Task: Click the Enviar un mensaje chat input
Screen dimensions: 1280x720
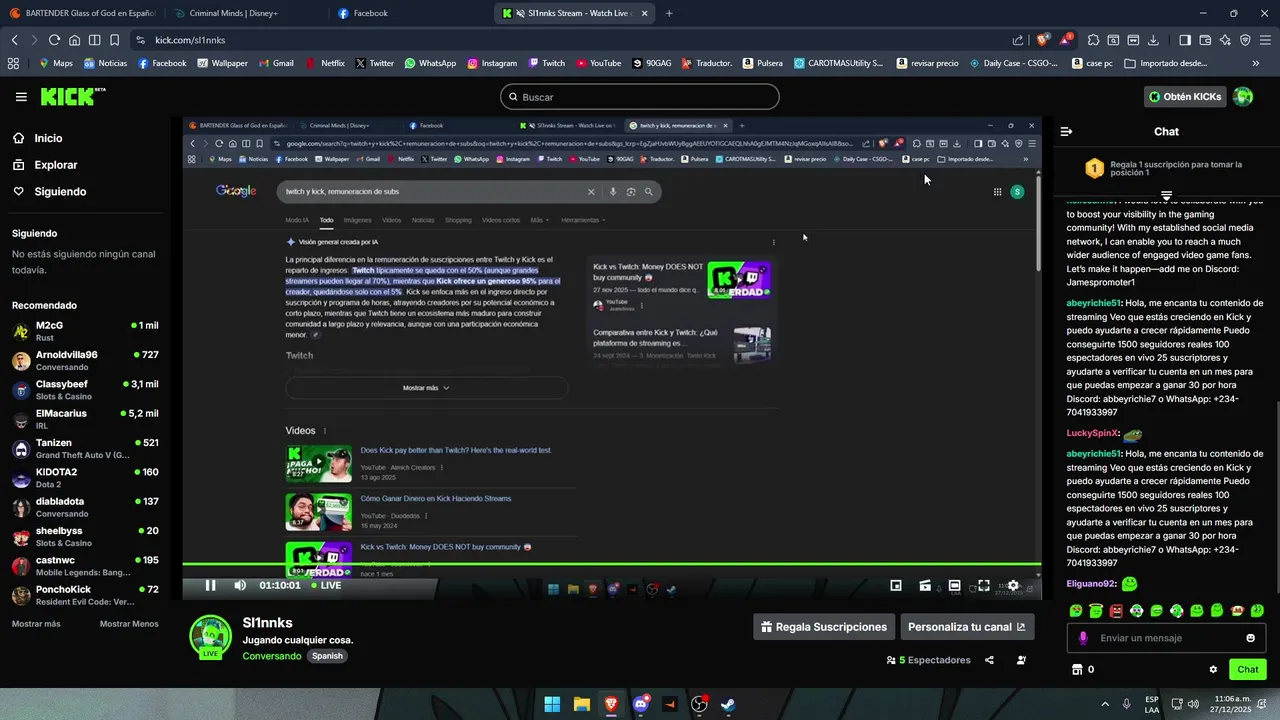Action: click(x=1166, y=638)
